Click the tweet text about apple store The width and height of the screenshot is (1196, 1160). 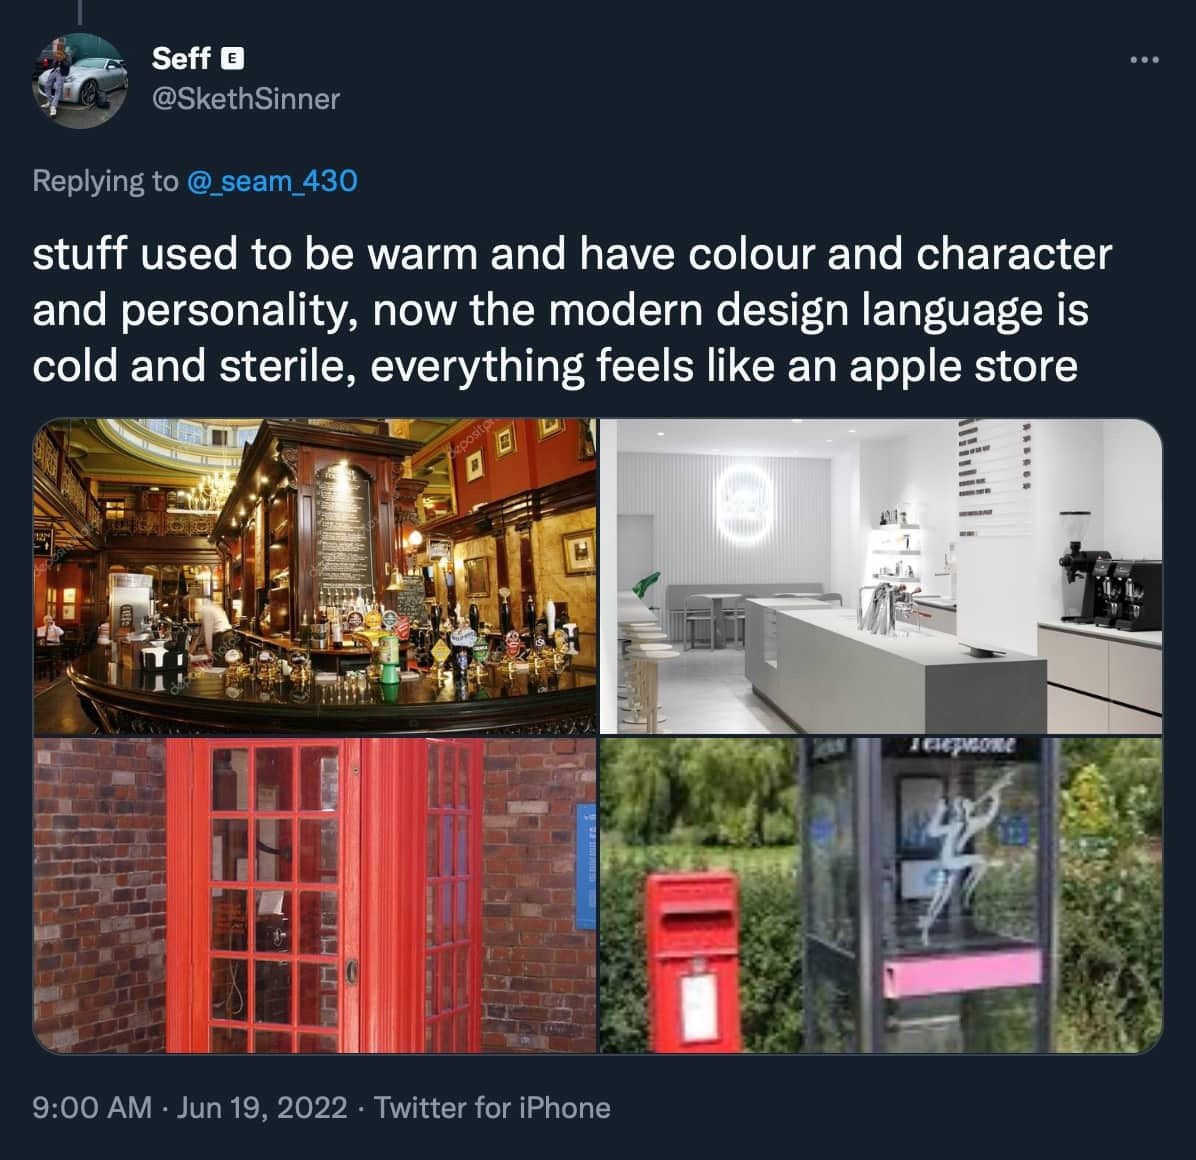point(572,310)
